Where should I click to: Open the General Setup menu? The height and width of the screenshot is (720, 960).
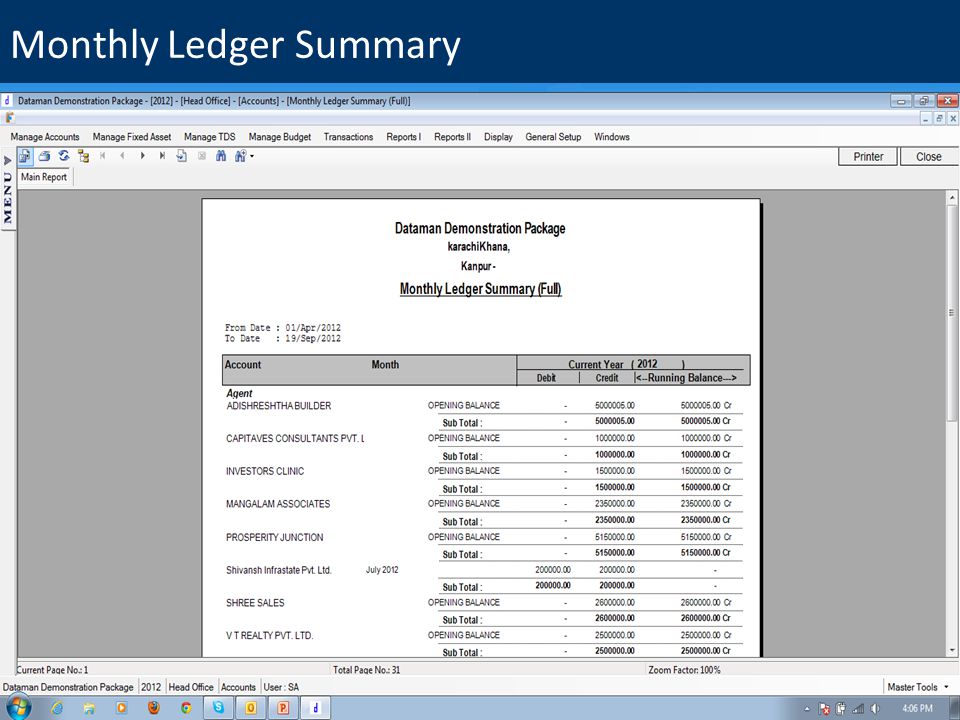tap(553, 137)
